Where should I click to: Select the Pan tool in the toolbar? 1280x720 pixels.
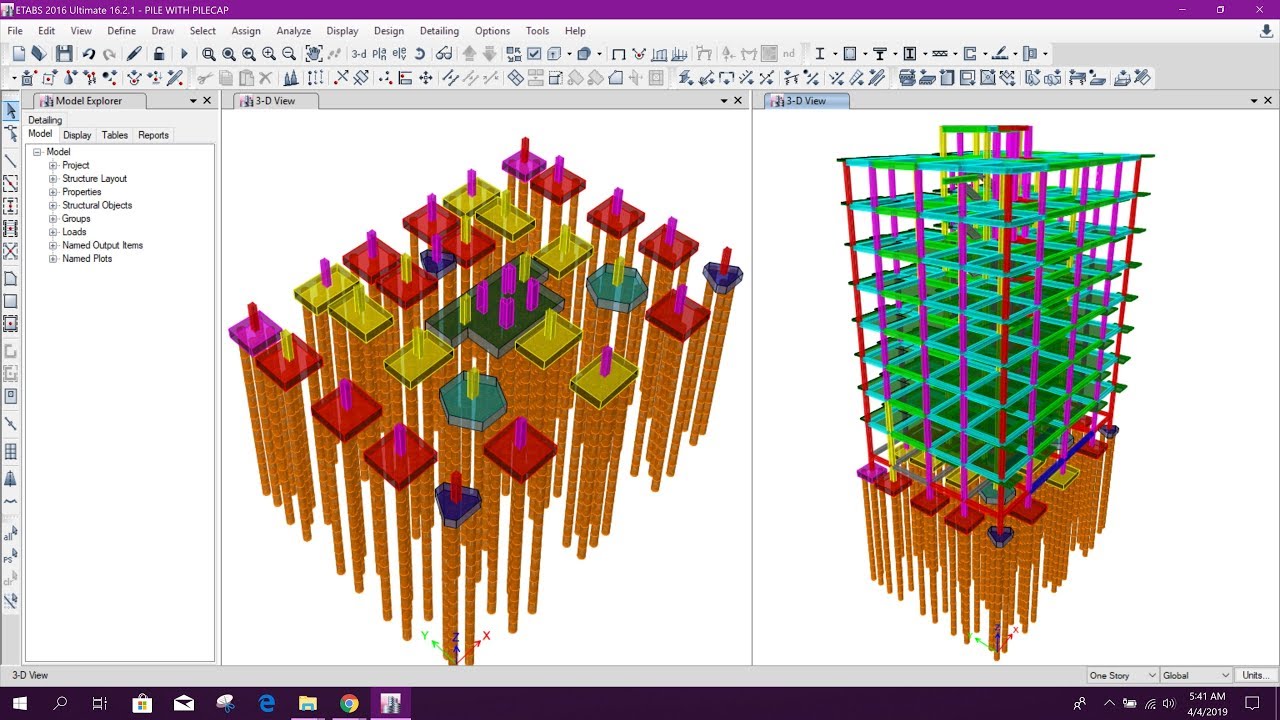click(x=314, y=52)
